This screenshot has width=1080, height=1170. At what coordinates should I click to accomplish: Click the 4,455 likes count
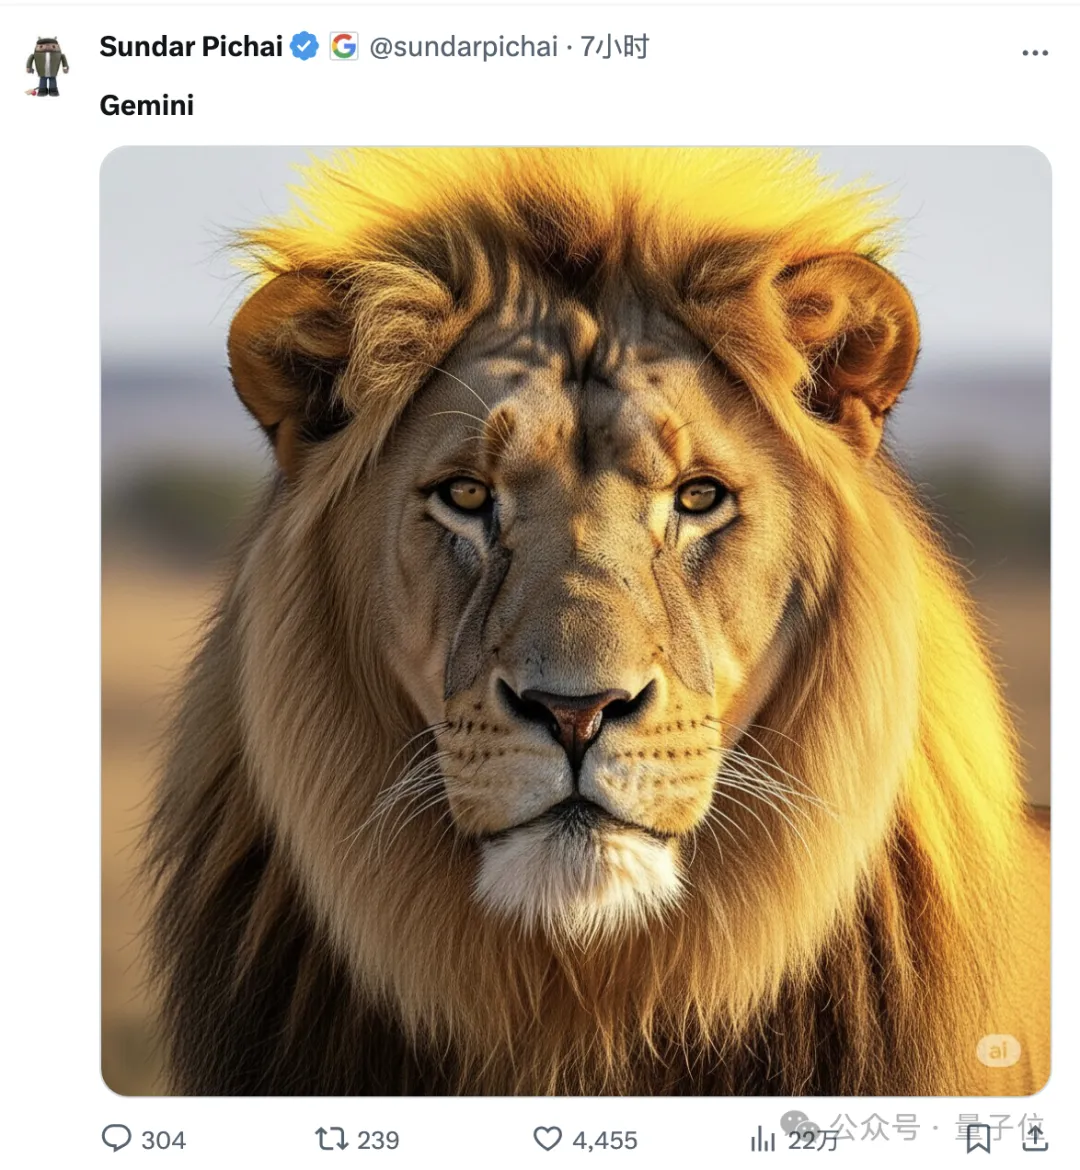[605, 1140]
